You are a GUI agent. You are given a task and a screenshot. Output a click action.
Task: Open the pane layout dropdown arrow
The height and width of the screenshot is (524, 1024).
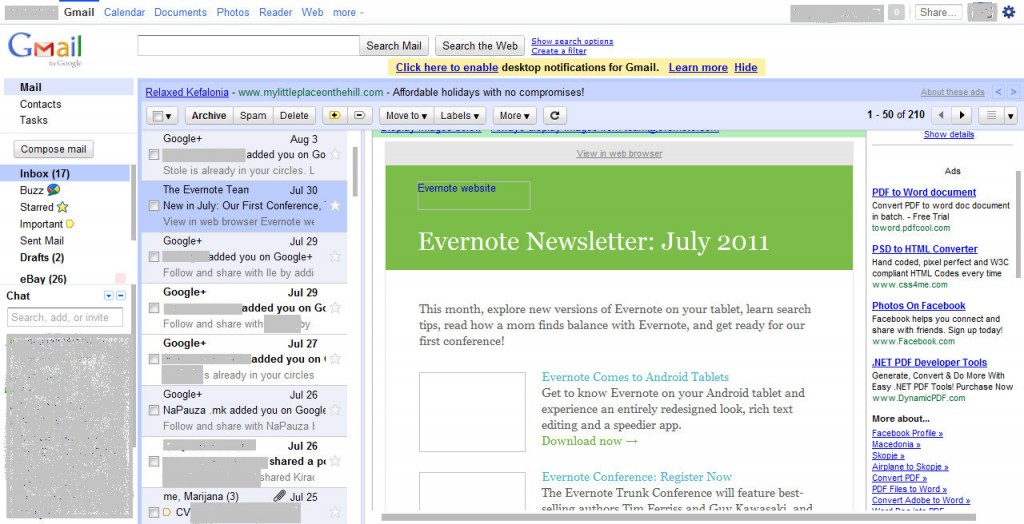point(1011,116)
